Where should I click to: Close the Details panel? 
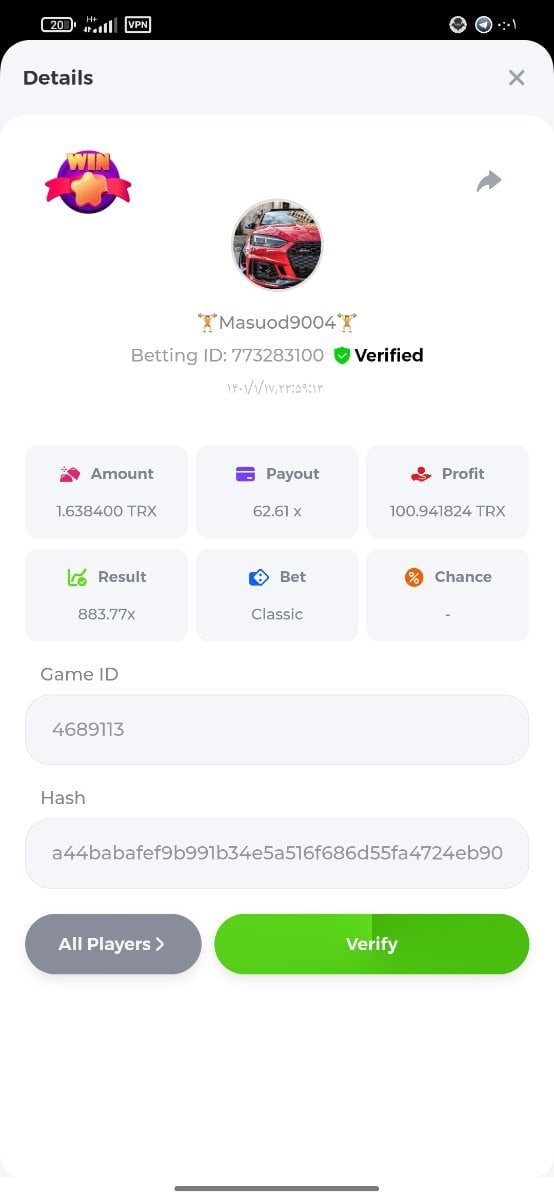[516, 78]
